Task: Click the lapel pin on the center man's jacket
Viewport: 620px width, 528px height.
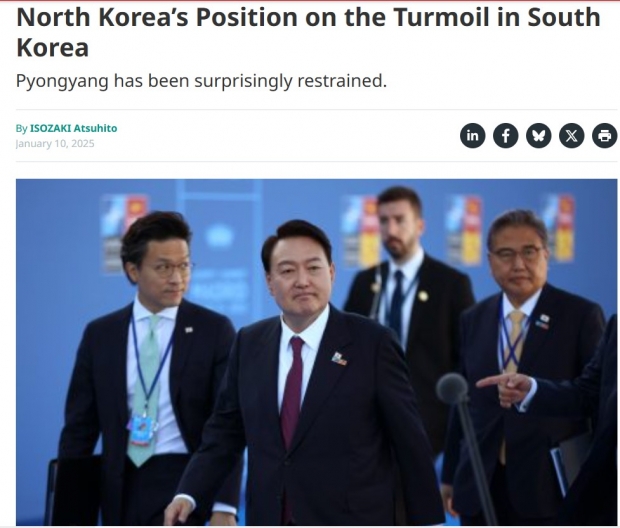Action: click(339, 359)
